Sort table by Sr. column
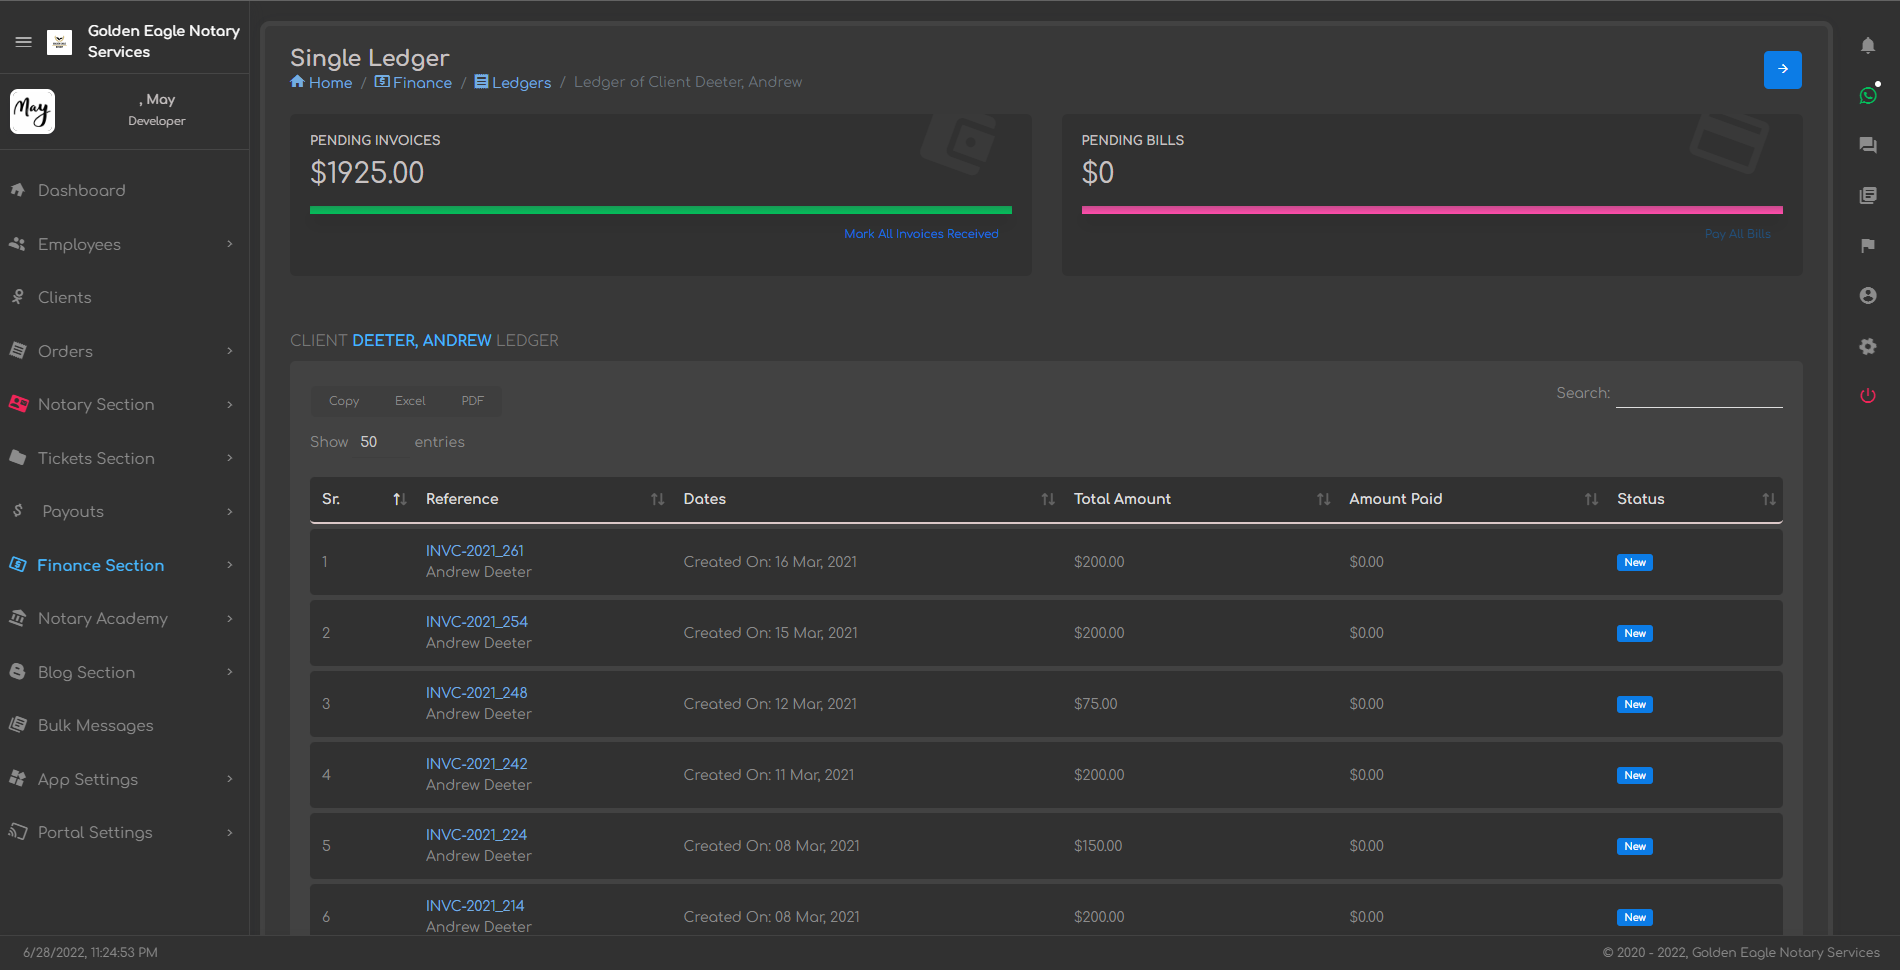Image resolution: width=1900 pixels, height=970 pixels. [363, 499]
